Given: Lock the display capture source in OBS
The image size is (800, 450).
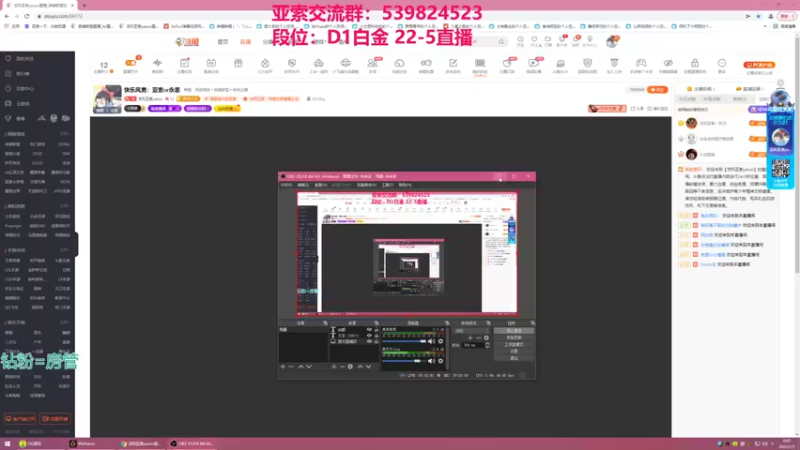Looking at the screenshot, I should pos(377,341).
